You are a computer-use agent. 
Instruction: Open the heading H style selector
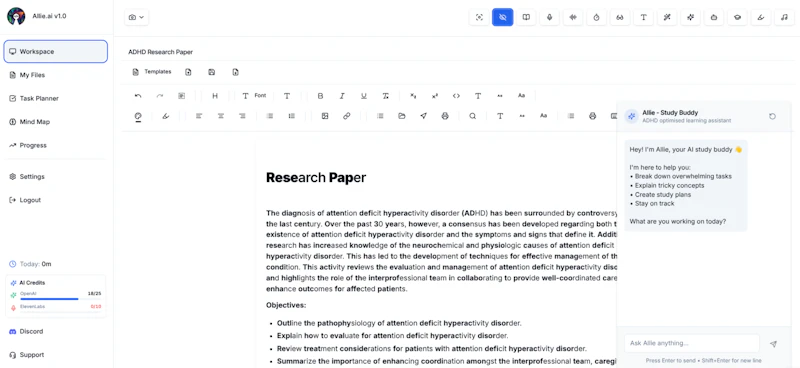(x=215, y=95)
